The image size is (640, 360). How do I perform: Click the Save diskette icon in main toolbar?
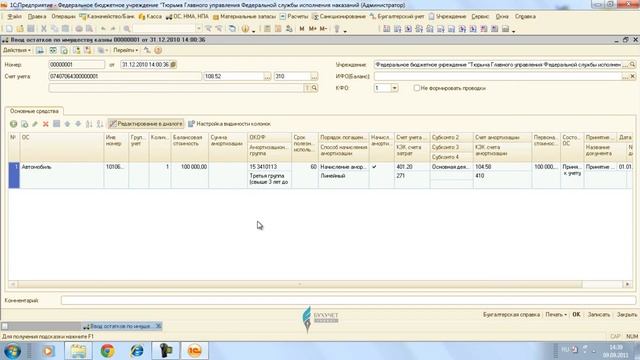click(x=31, y=29)
